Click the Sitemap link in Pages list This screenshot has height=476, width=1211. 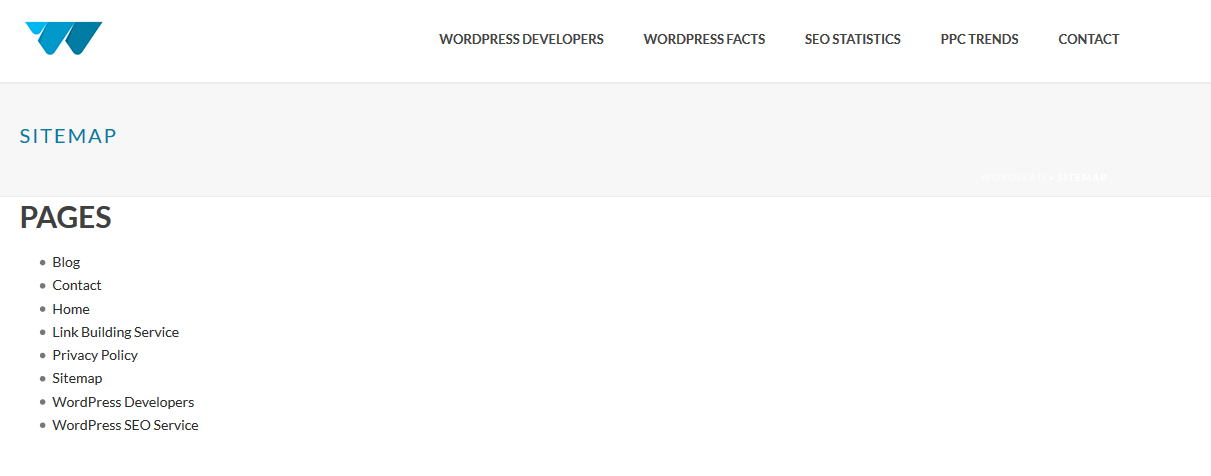coord(77,378)
